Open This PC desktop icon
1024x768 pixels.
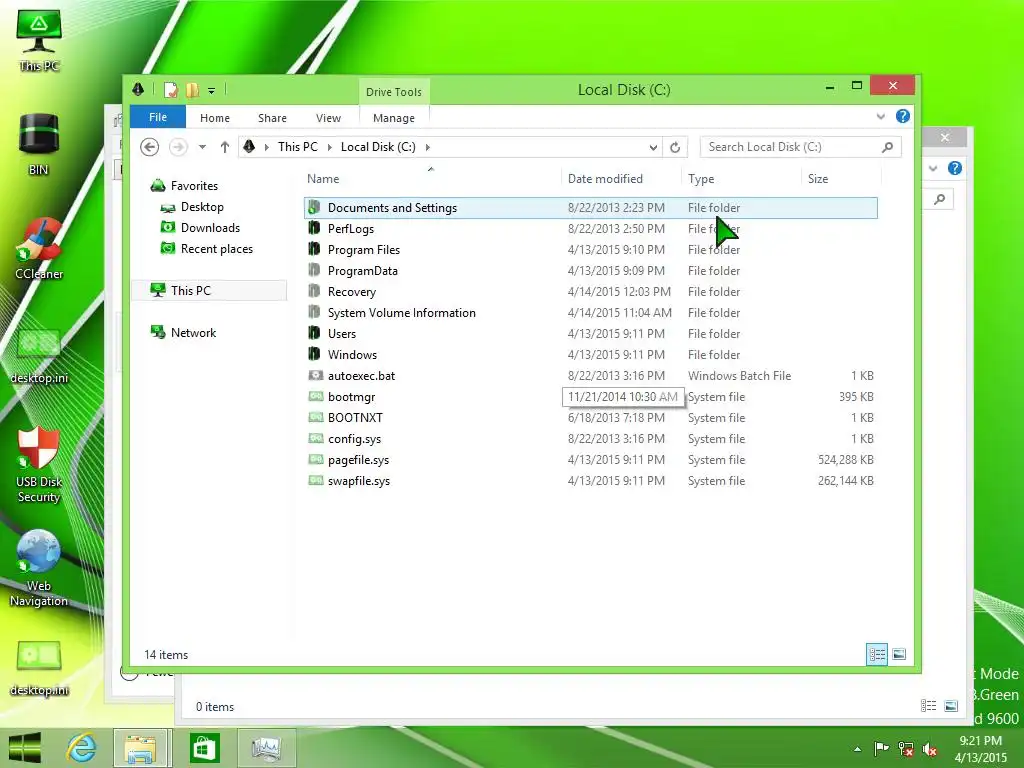(39, 39)
